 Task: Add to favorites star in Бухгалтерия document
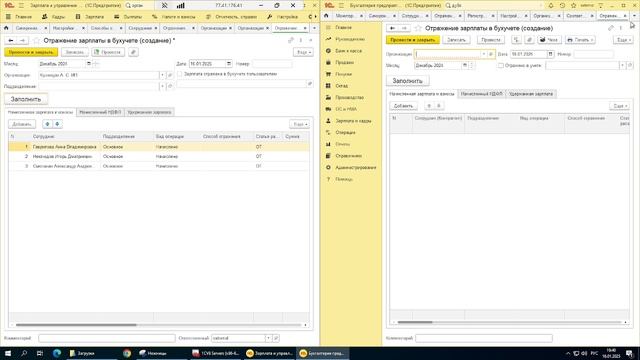(x=418, y=28)
